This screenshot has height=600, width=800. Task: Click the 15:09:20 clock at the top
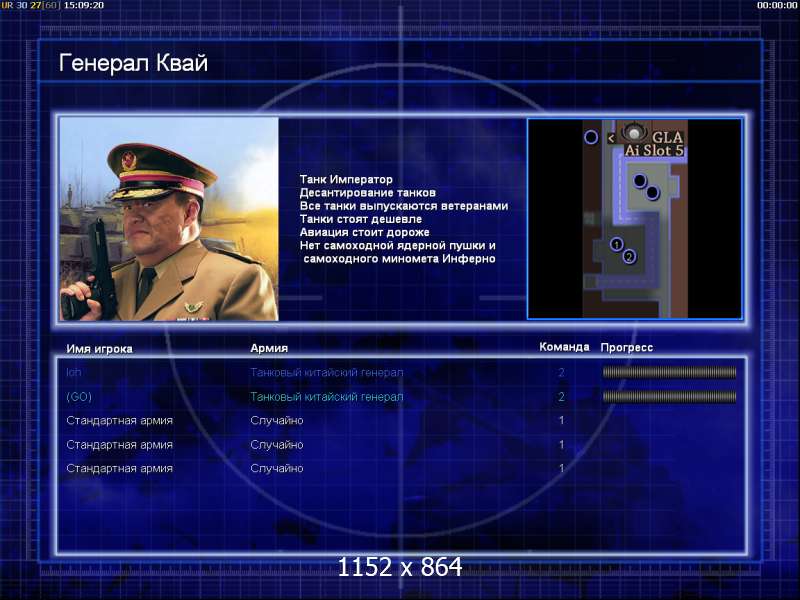click(83, 5)
